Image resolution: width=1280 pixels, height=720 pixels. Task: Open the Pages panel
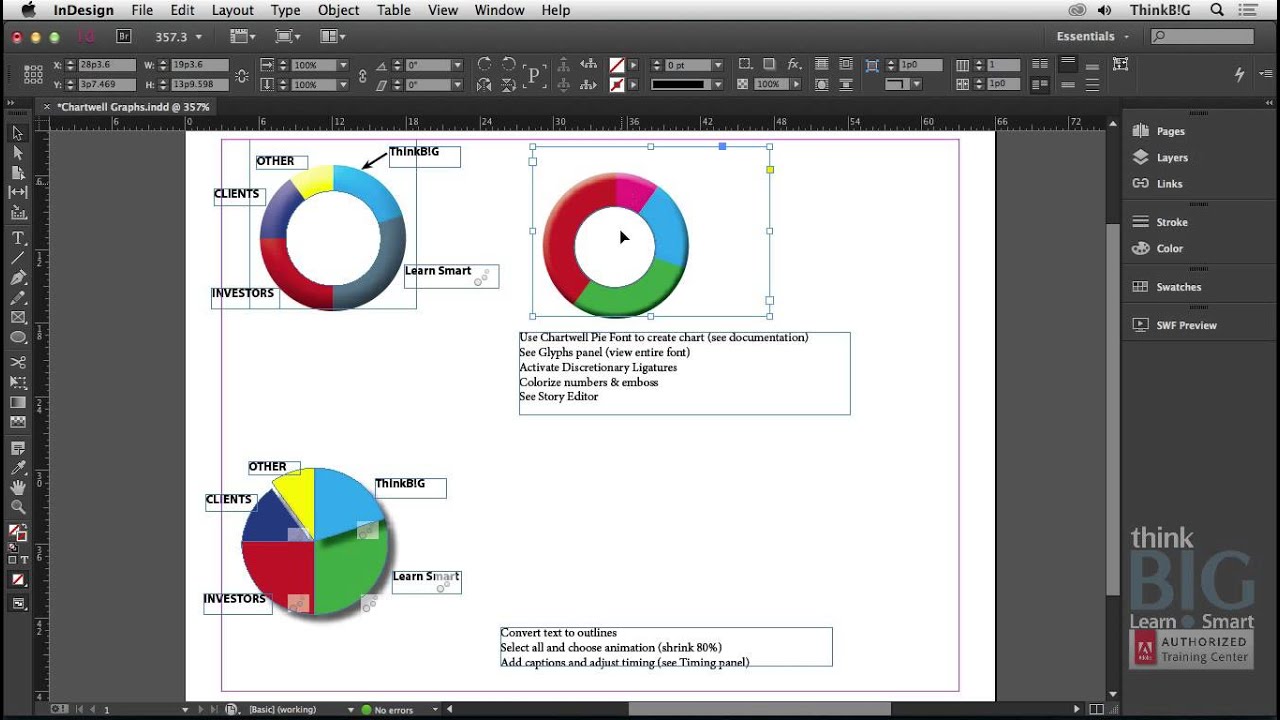click(1171, 131)
